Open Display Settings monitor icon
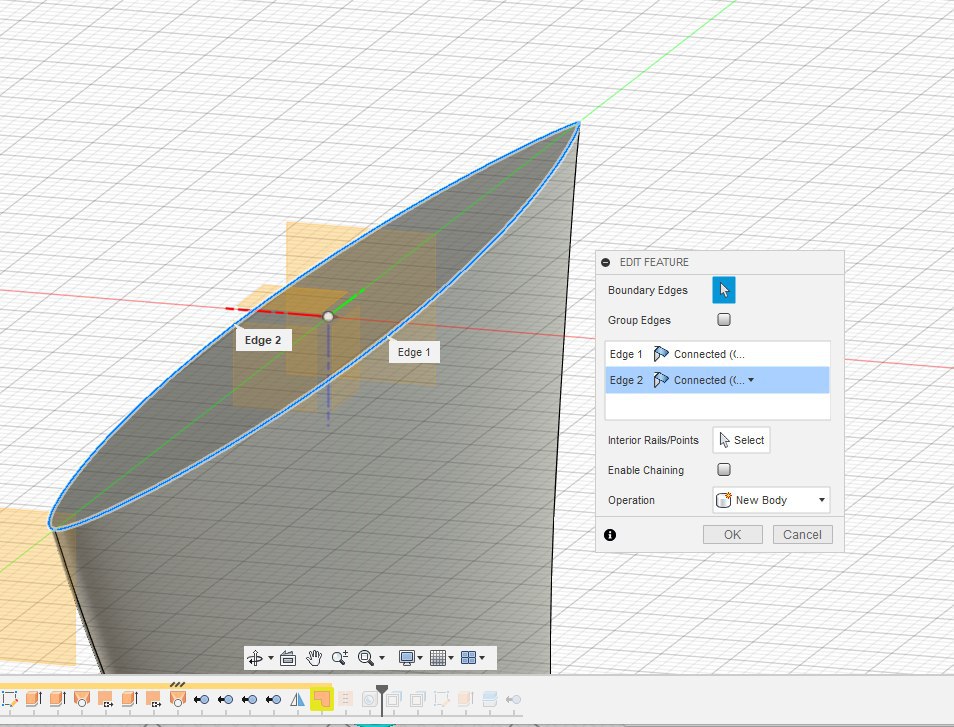This screenshot has width=954, height=727. coord(406,658)
